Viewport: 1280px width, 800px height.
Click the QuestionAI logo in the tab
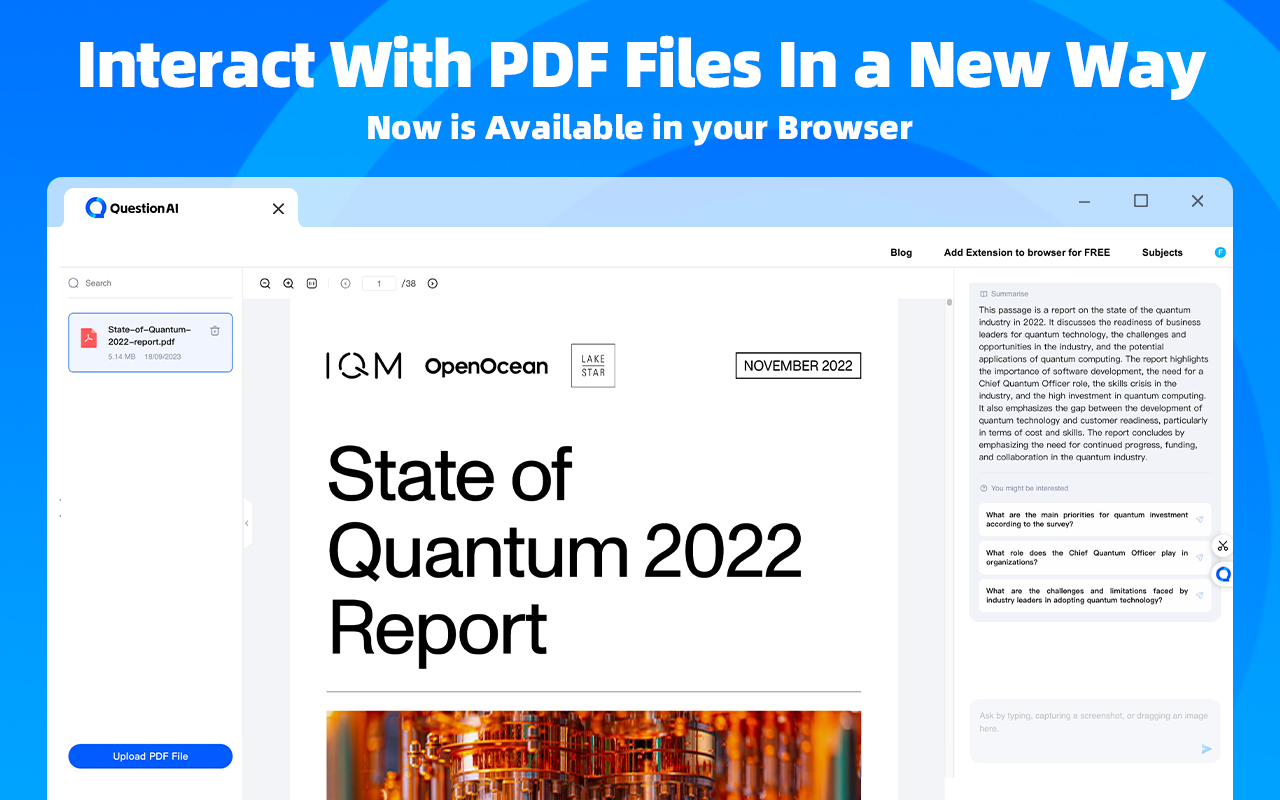click(131, 208)
